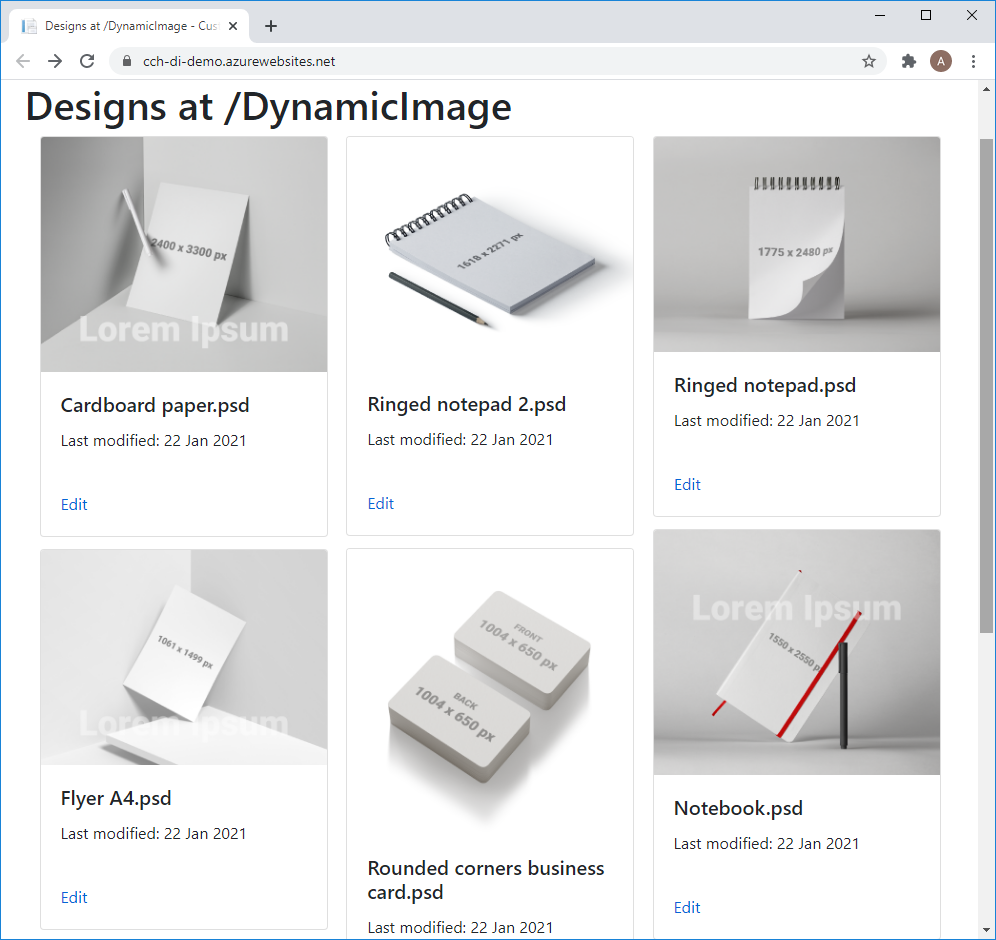Open a new tab with the plus button
Screen dimensions: 996x940
[x=271, y=26]
